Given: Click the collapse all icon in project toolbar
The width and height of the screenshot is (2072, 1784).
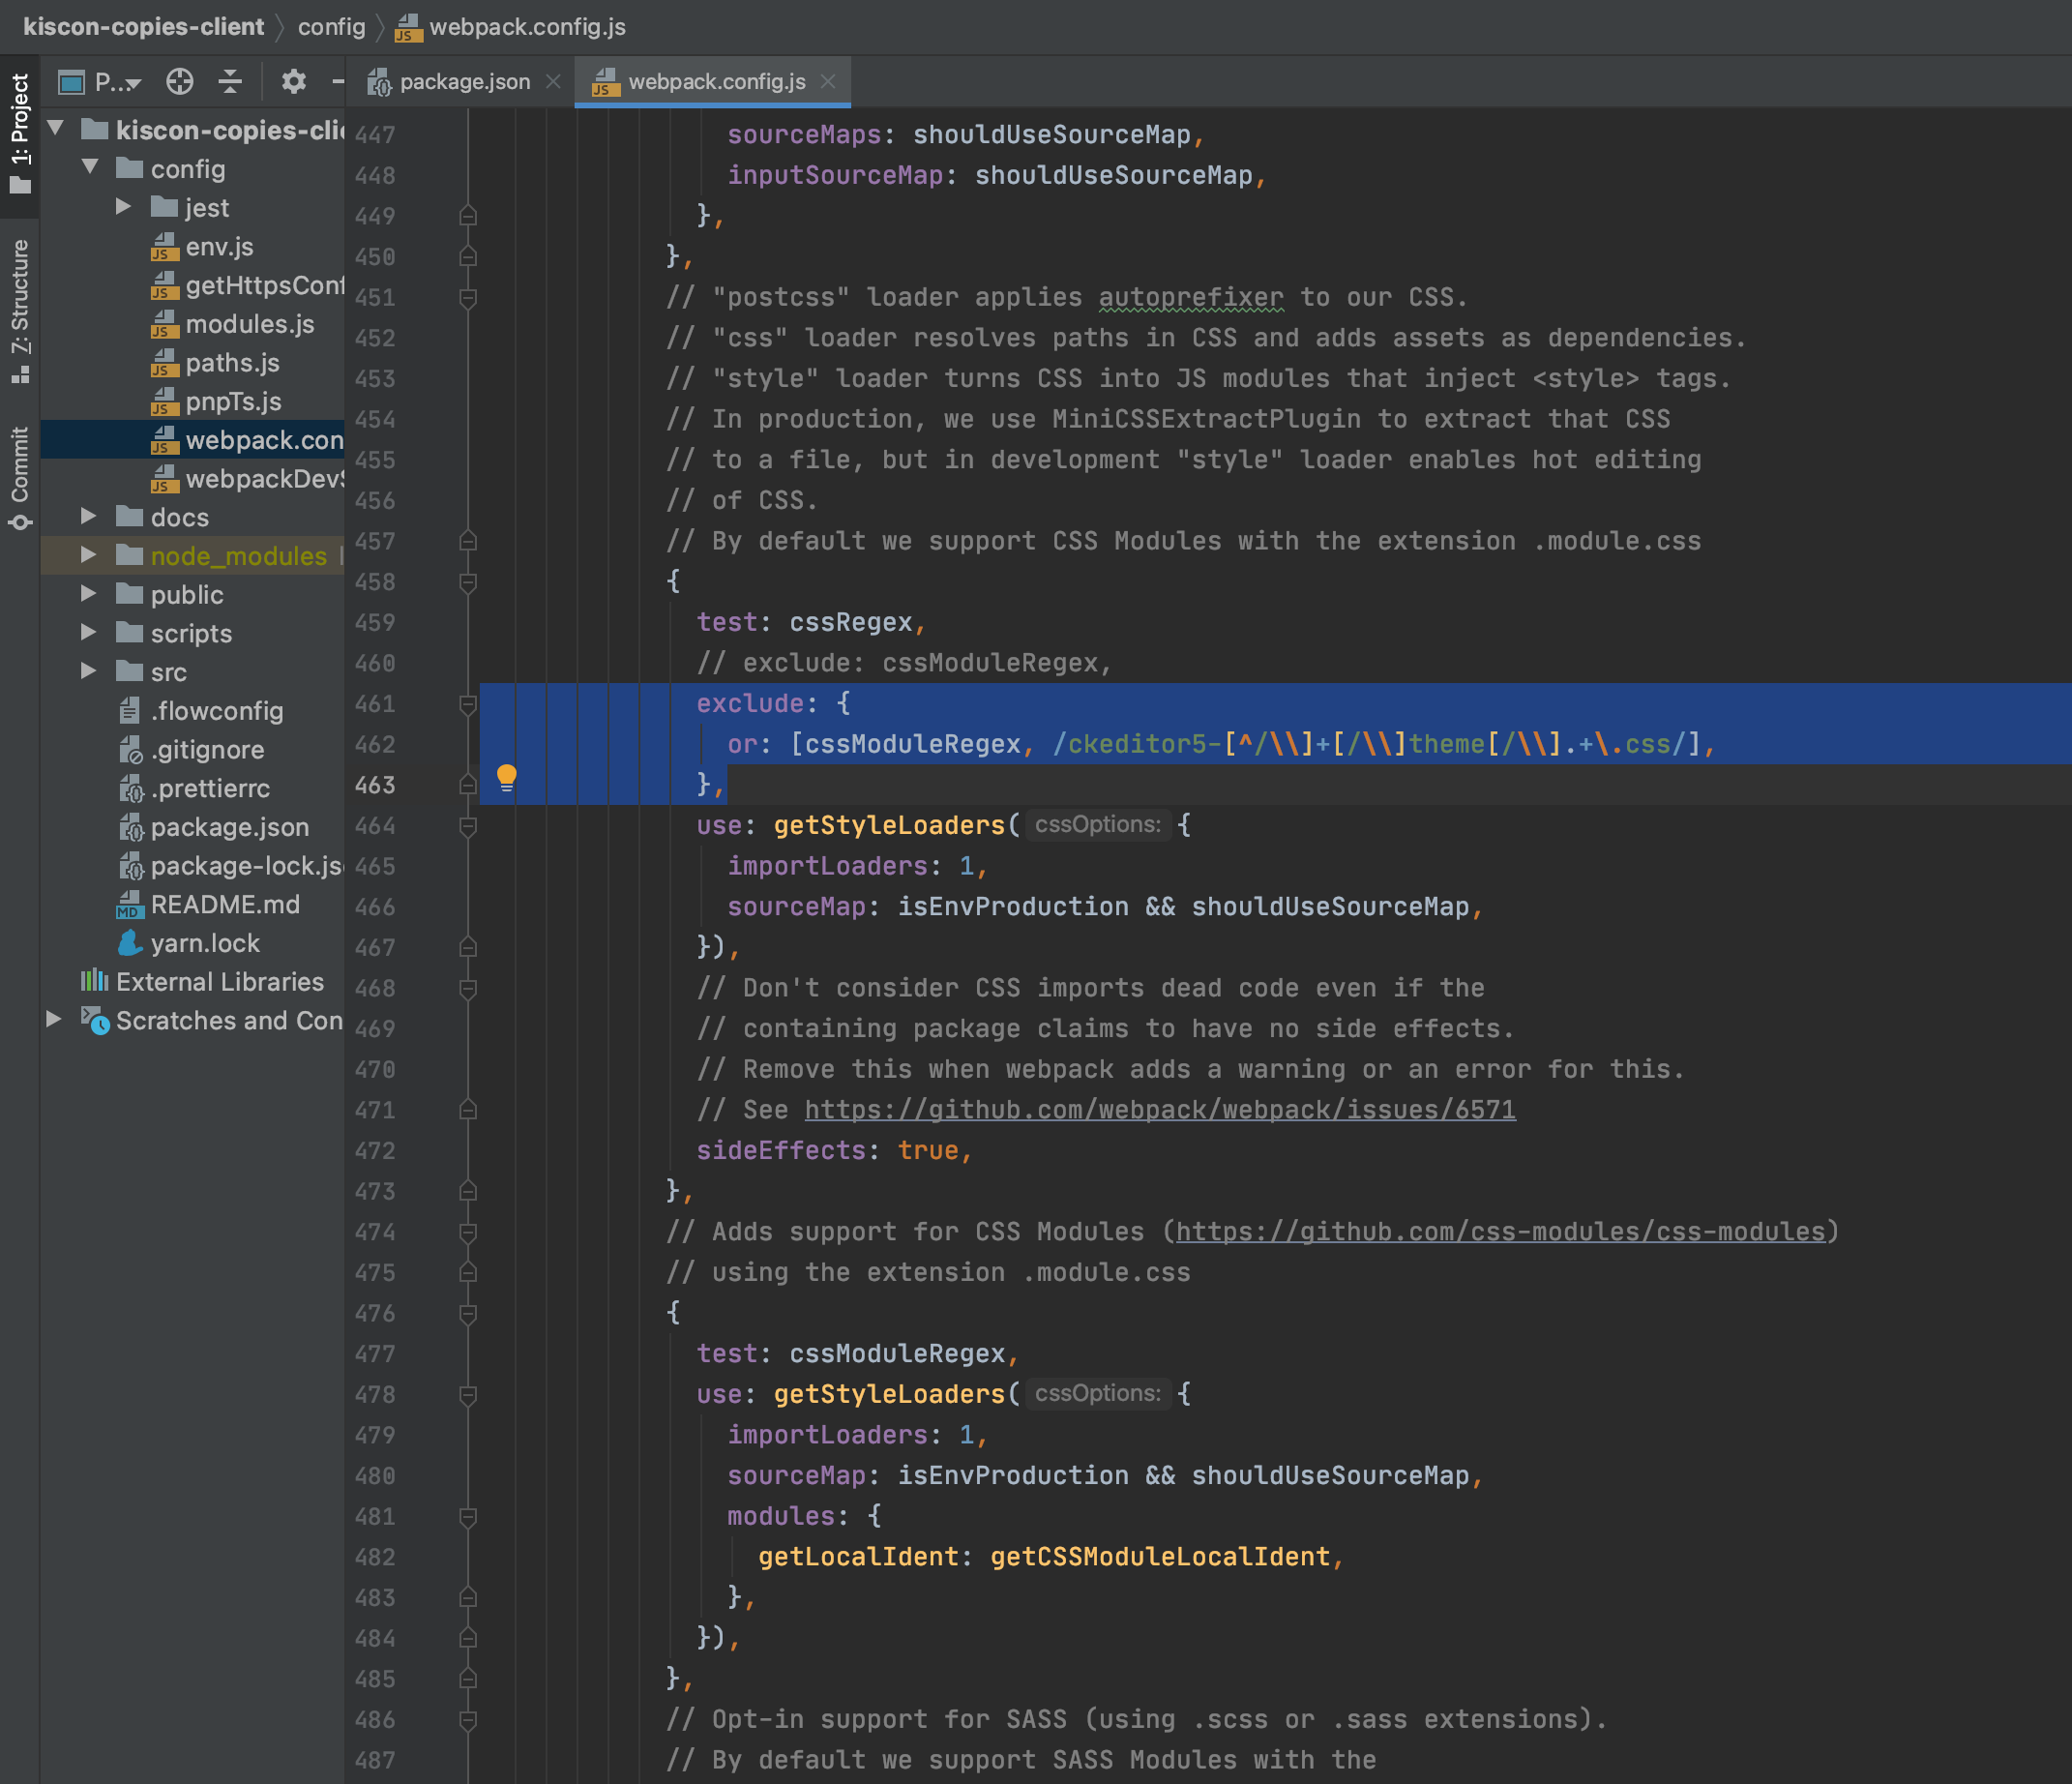Looking at the screenshot, I should click(231, 81).
